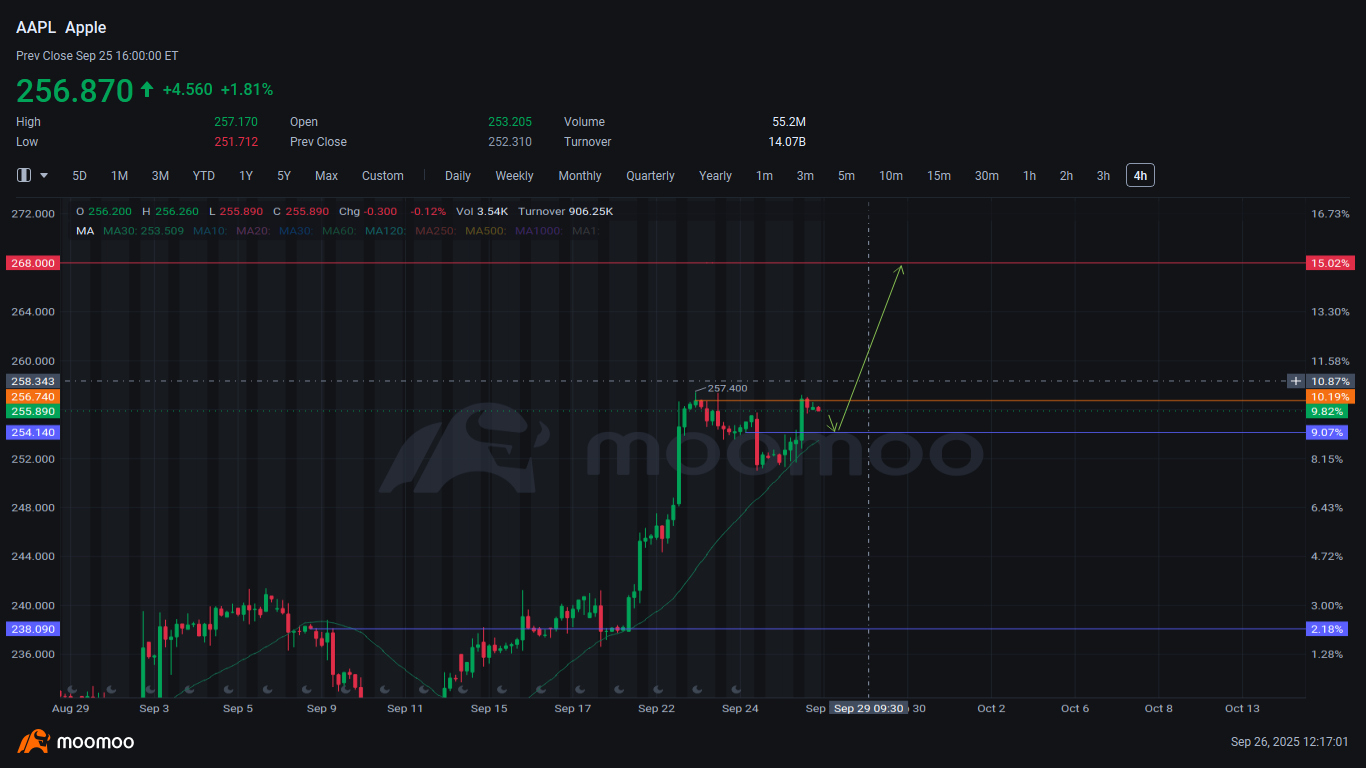Choose the 5Y range
This screenshot has height=768, width=1366.
click(284, 176)
